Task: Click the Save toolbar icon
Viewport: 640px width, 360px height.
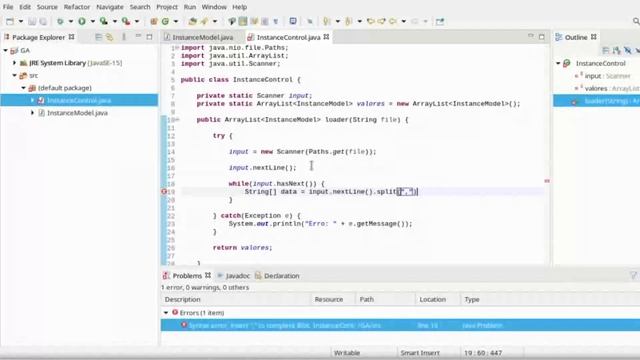Action: pos(32,21)
